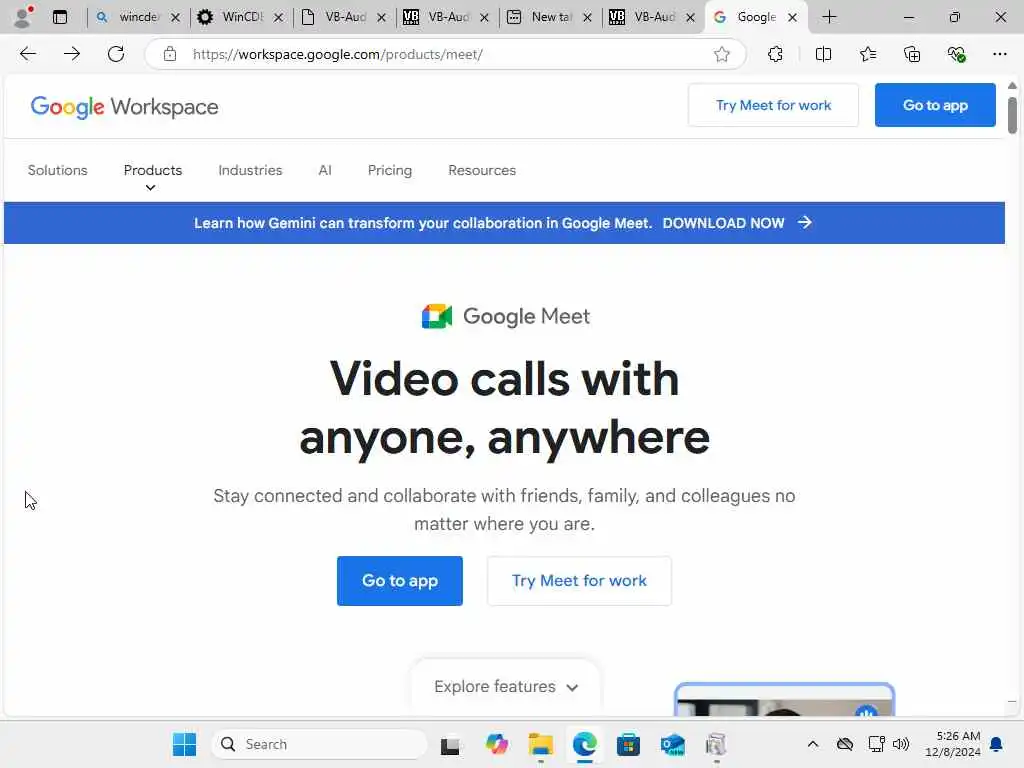View site information lock icon
This screenshot has width=1024, height=768.
point(170,54)
